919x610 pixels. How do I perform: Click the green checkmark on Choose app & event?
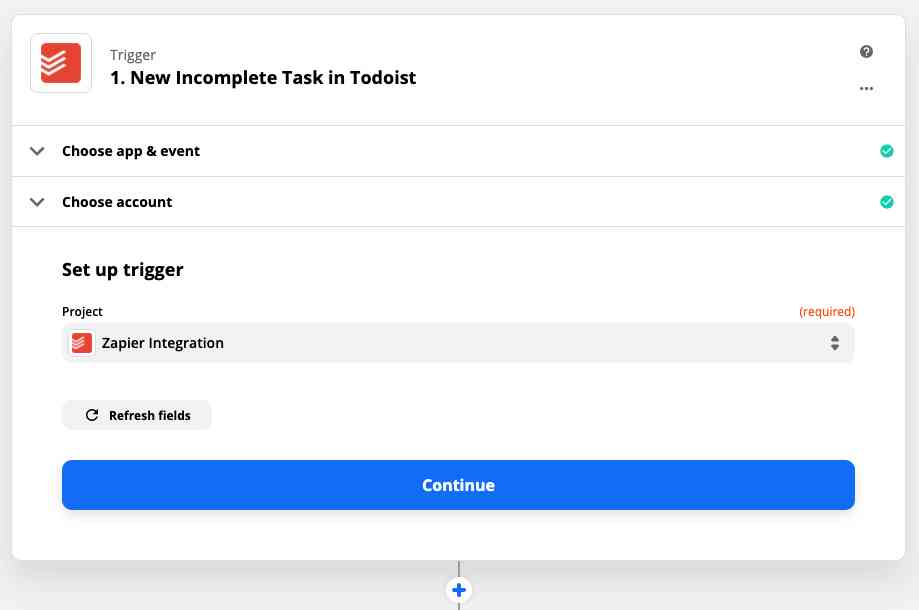coord(886,151)
